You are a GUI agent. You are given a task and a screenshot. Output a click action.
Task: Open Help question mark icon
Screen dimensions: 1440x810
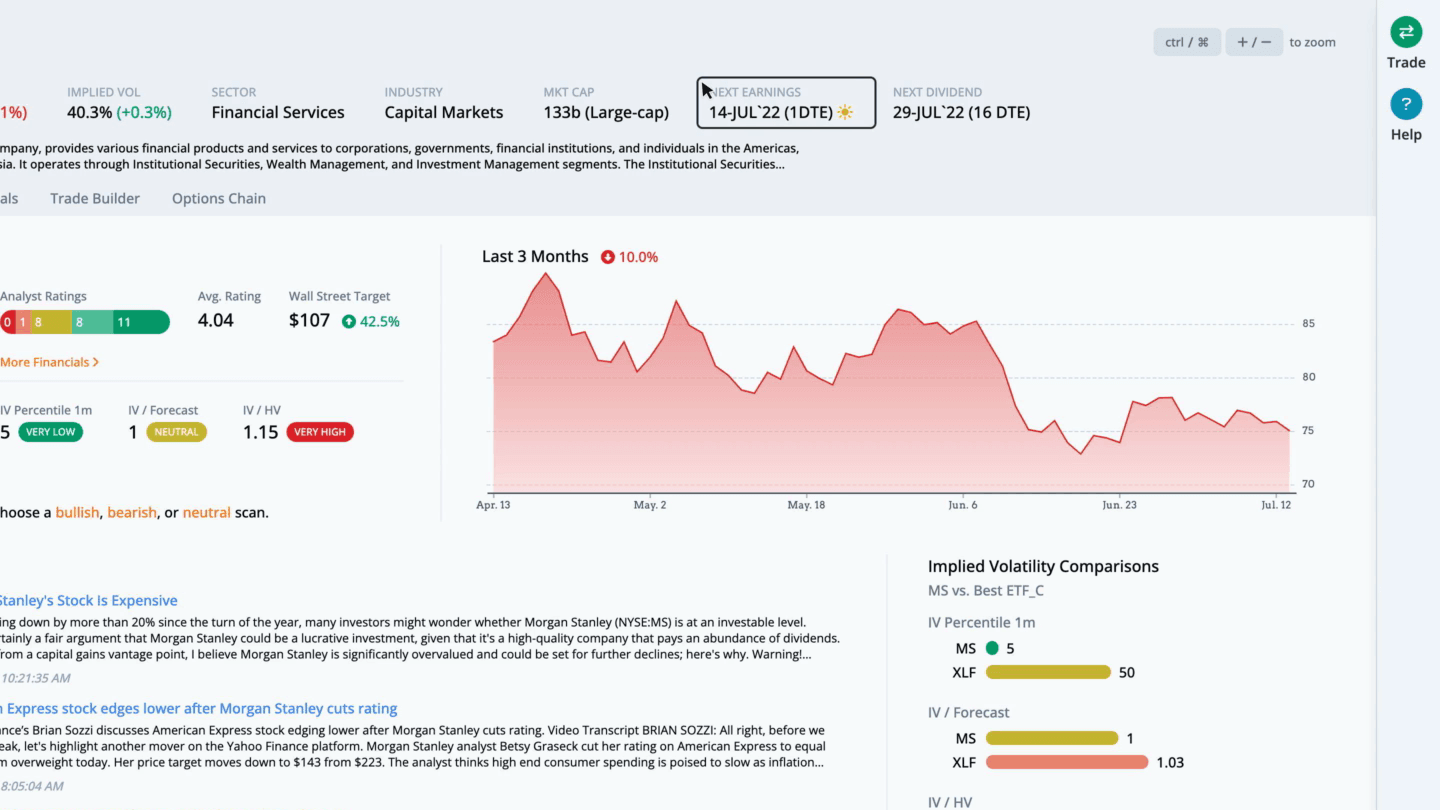(1406, 104)
